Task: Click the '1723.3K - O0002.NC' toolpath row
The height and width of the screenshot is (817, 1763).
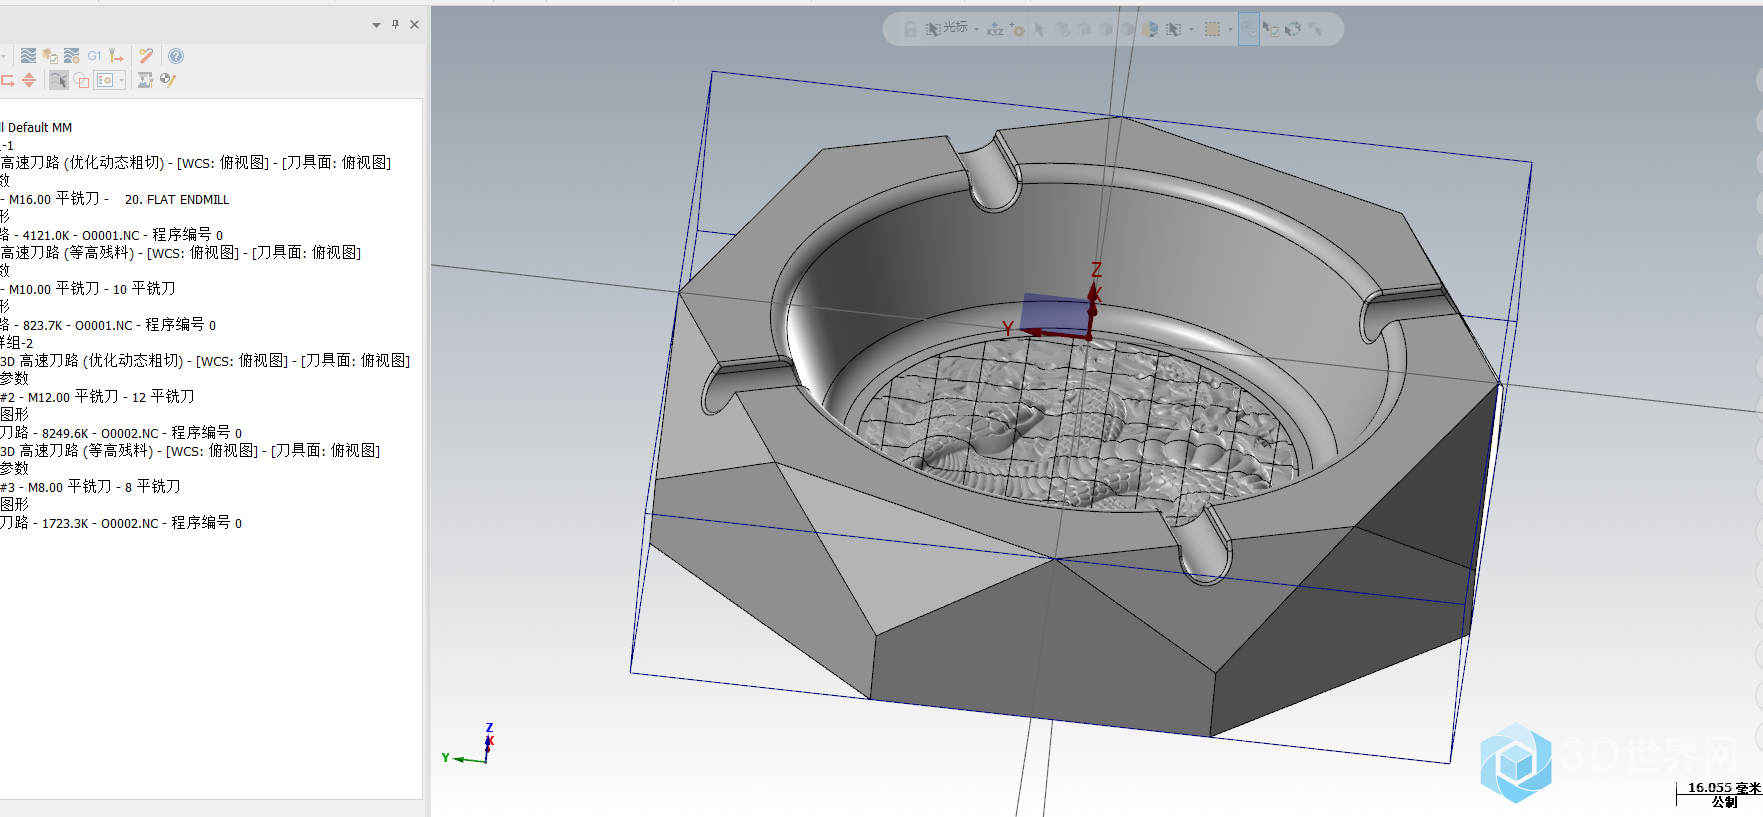Action: 121,523
